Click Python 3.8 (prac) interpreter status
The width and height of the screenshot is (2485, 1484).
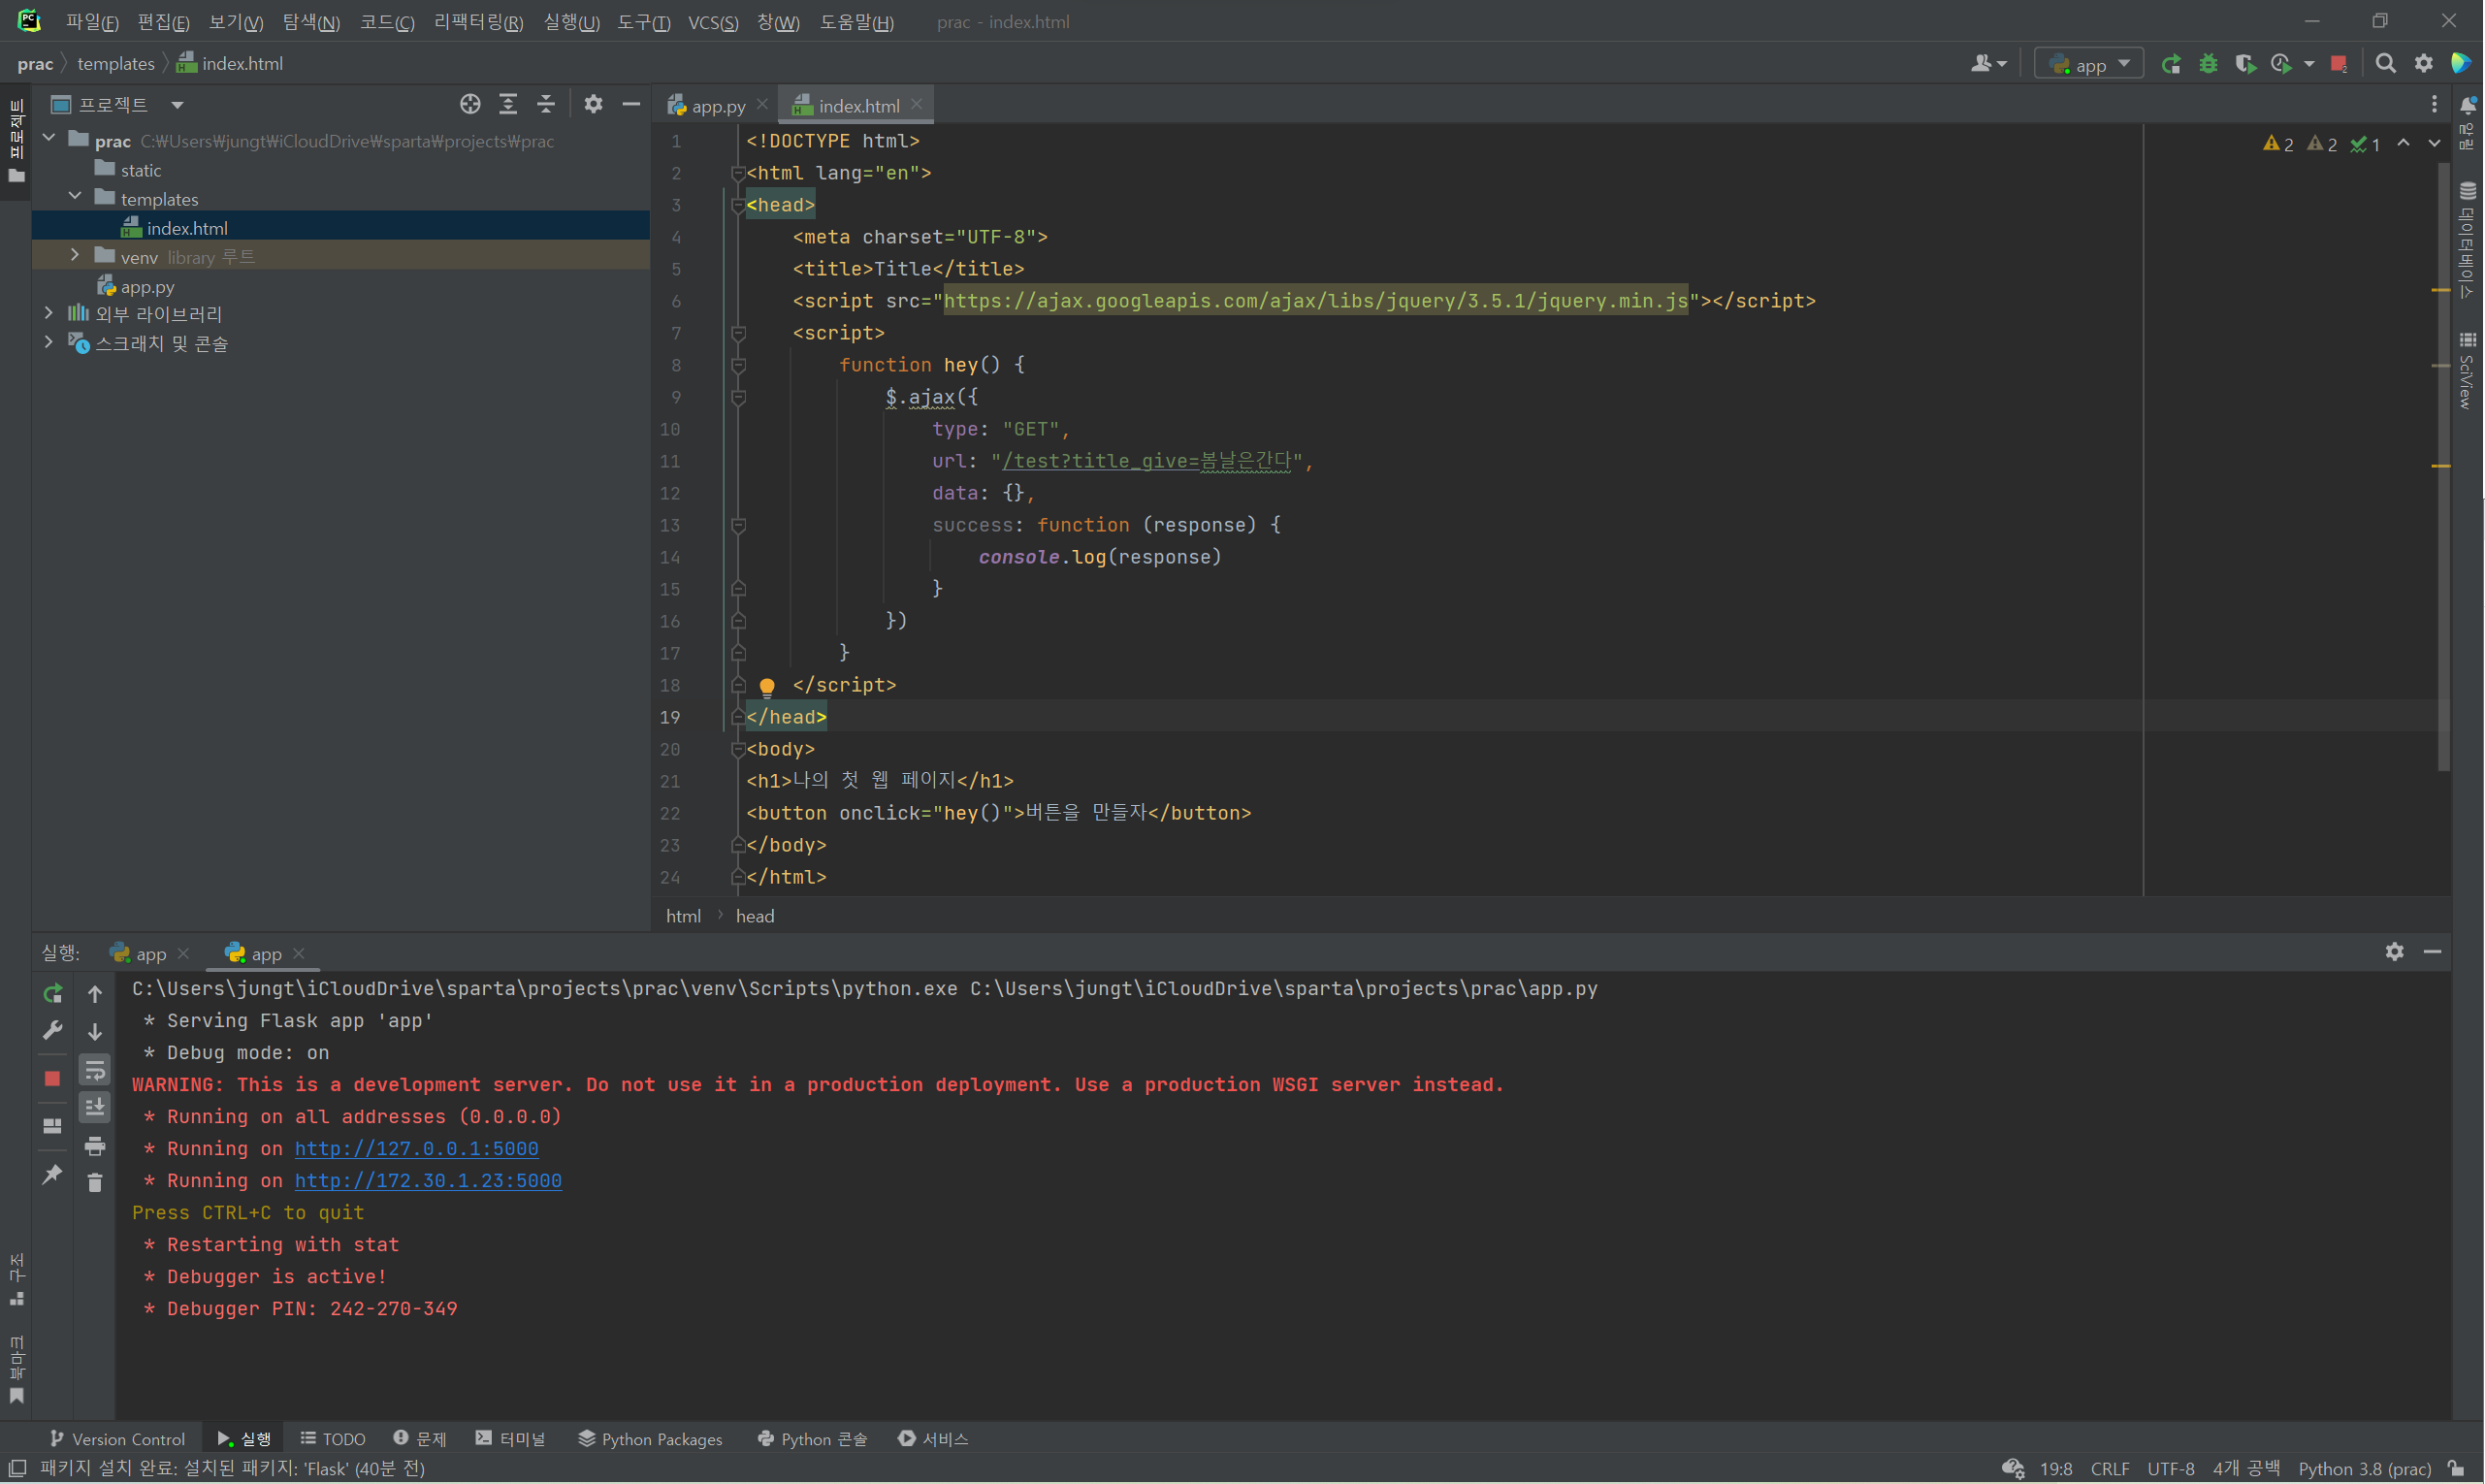pos(2364,1469)
